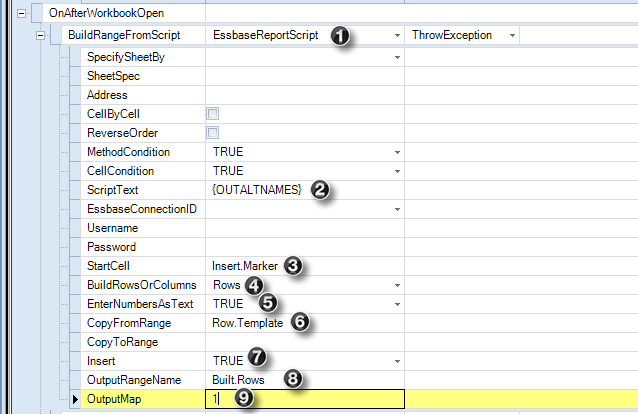Click the empty Address value field

point(305,95)
